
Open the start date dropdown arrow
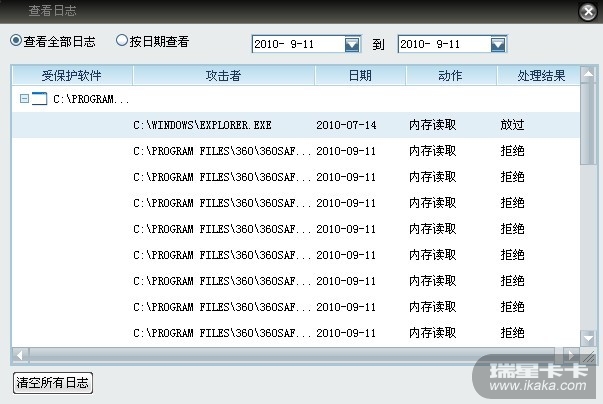(x=352, y=44)
